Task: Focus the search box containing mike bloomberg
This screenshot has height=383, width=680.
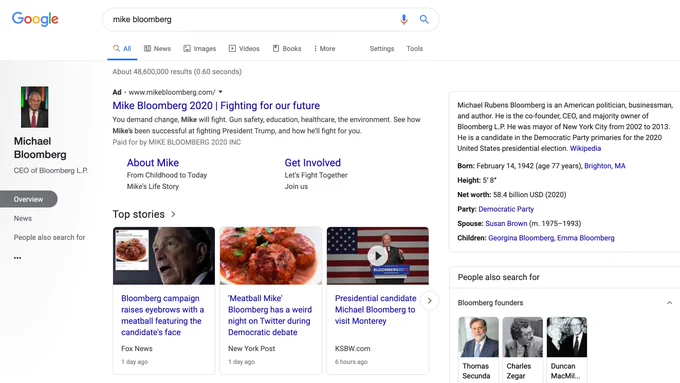Action: (271, 20)
